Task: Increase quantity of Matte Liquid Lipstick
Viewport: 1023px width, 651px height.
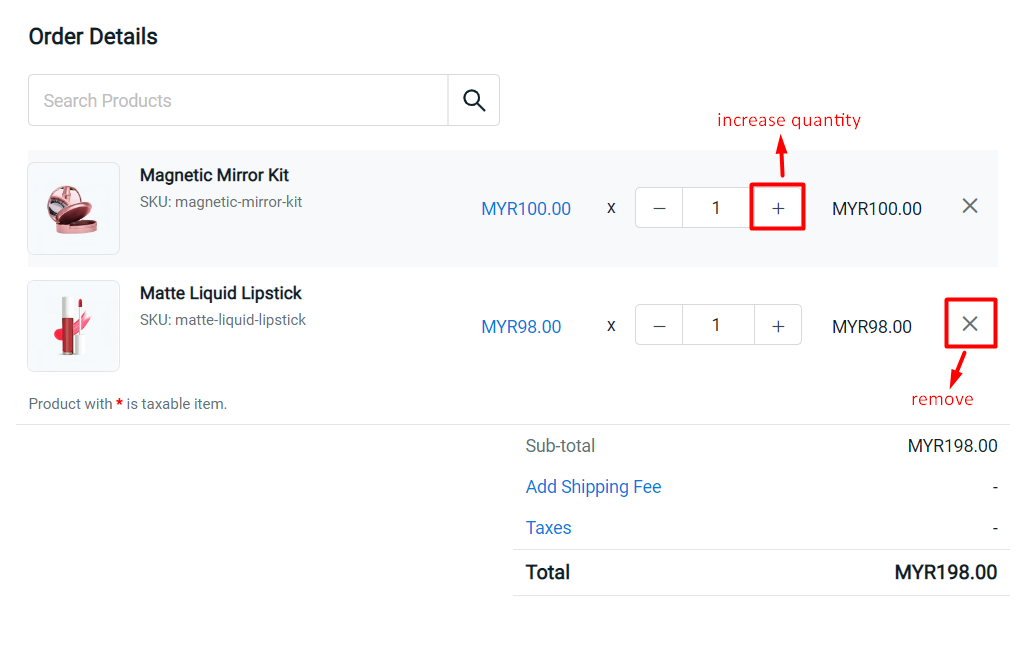Action: point(777,324)
